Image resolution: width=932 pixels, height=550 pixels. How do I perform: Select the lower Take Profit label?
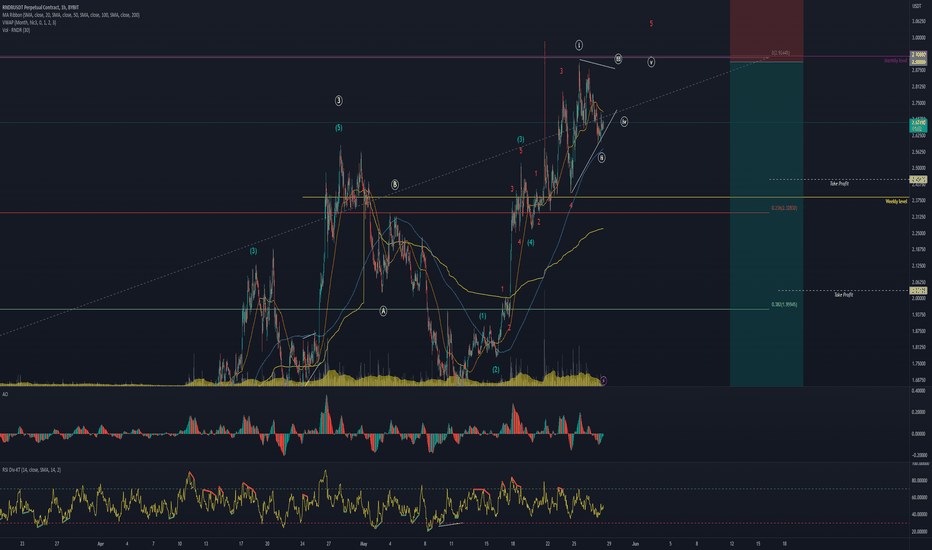click(843, 295)
